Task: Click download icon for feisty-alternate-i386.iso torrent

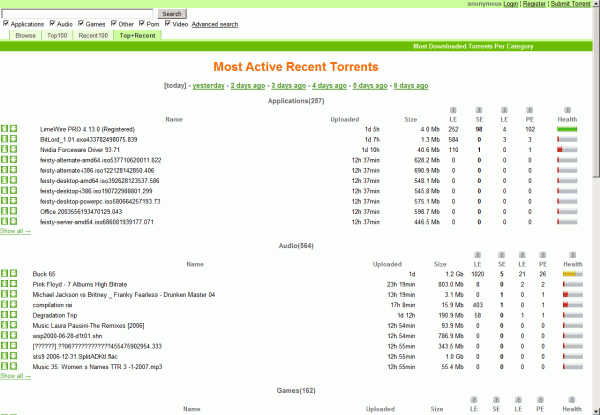Action: [13, 170]
